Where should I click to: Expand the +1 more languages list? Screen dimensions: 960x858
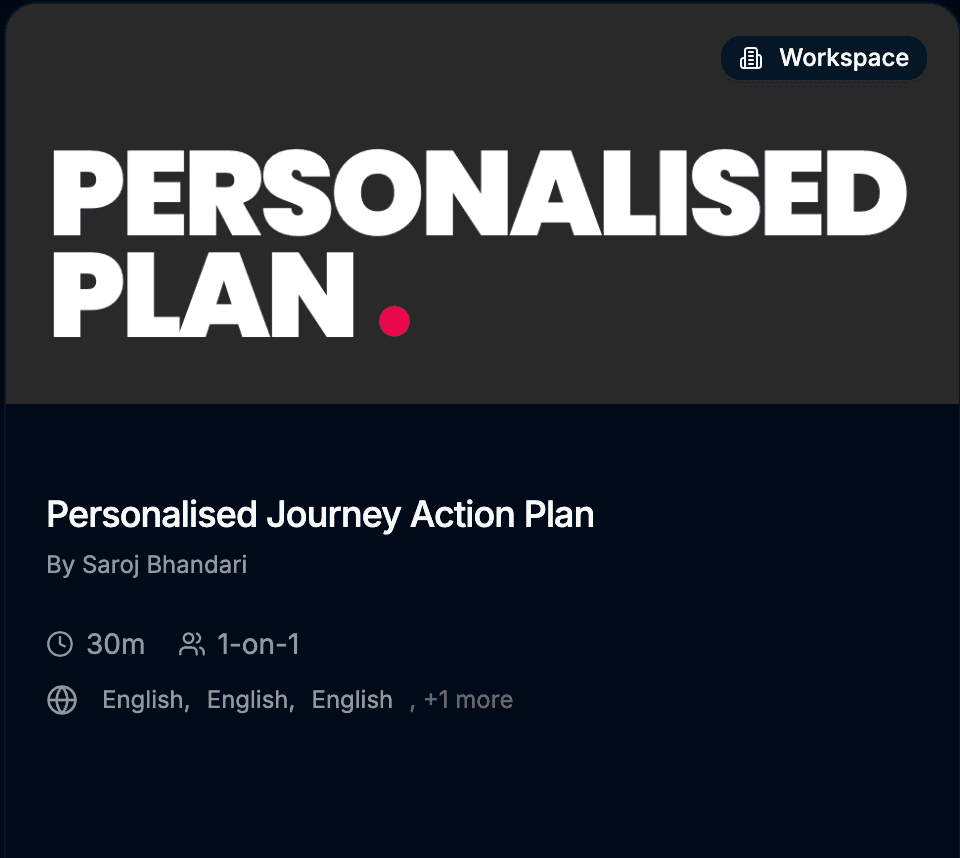point(468,700)
